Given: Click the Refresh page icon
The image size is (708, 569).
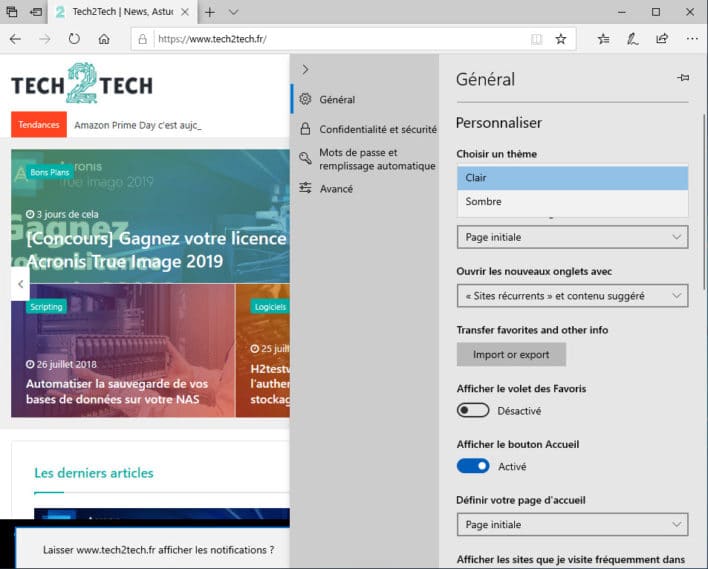Looking at the screenshot, I should 74,39.
